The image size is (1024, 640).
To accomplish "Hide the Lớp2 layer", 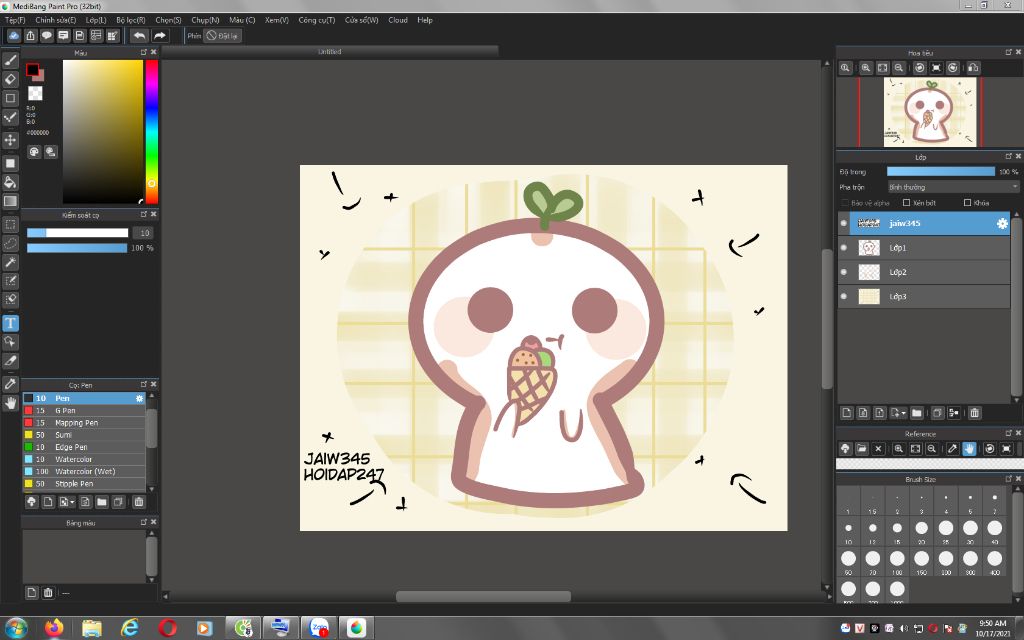I will pyautogui.click(x=844, y=272).
